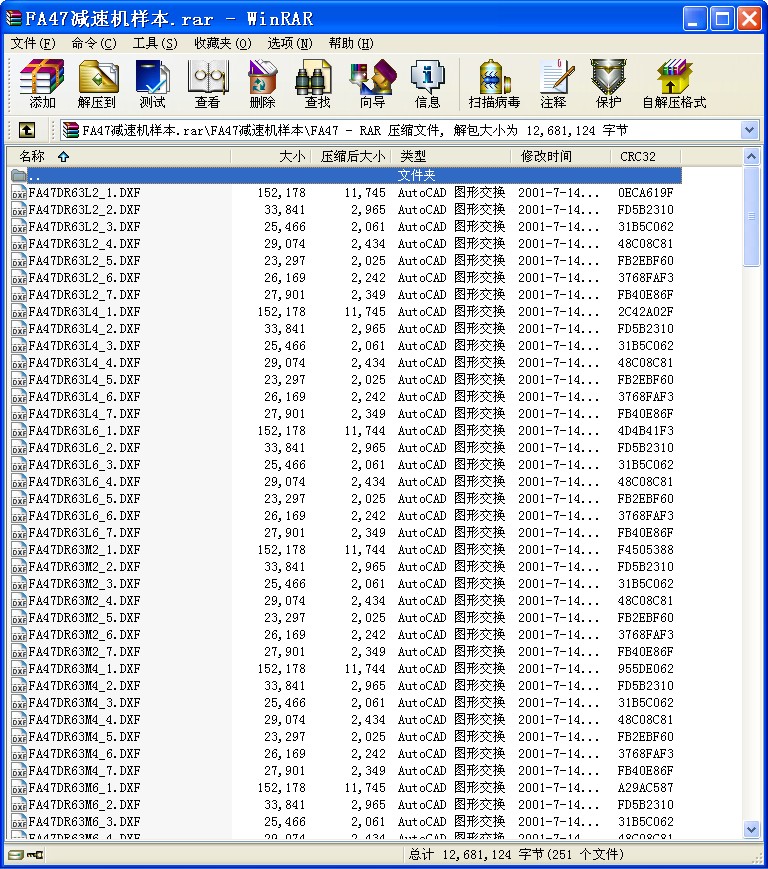Select file FA47DR63L4_4.DXF
Screen dimensions: 768x869
pos(84,363)
